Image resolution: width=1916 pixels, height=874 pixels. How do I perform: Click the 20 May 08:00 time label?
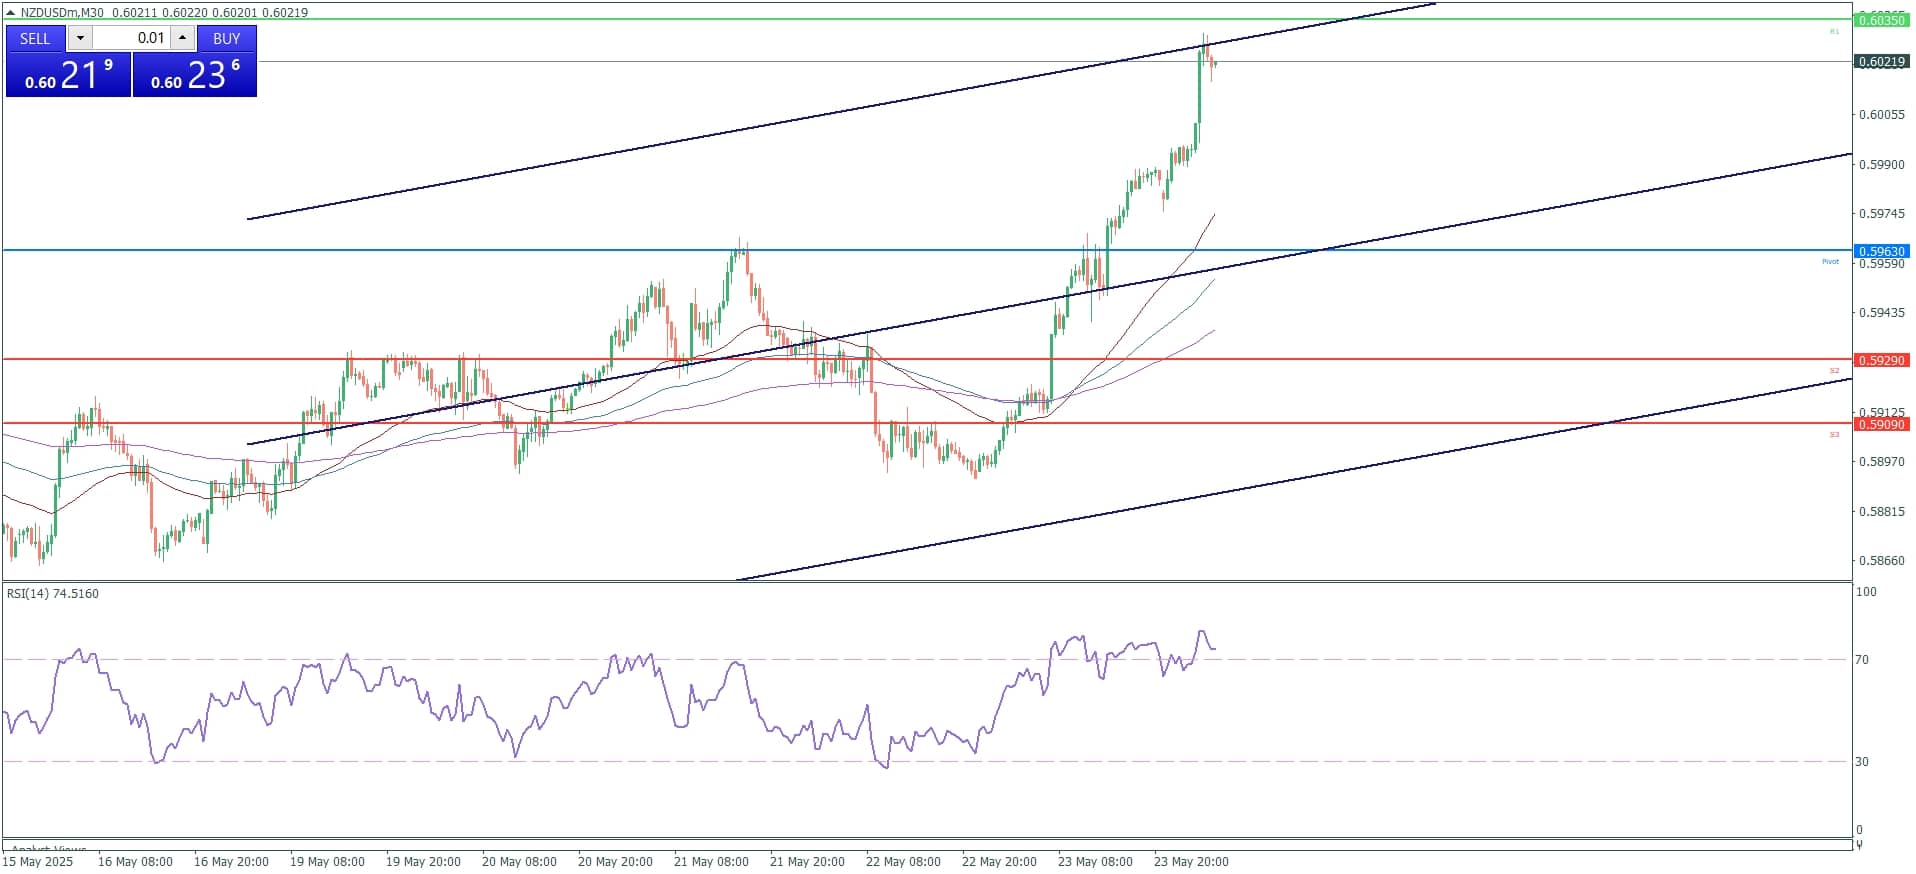(x=519, y=862)
